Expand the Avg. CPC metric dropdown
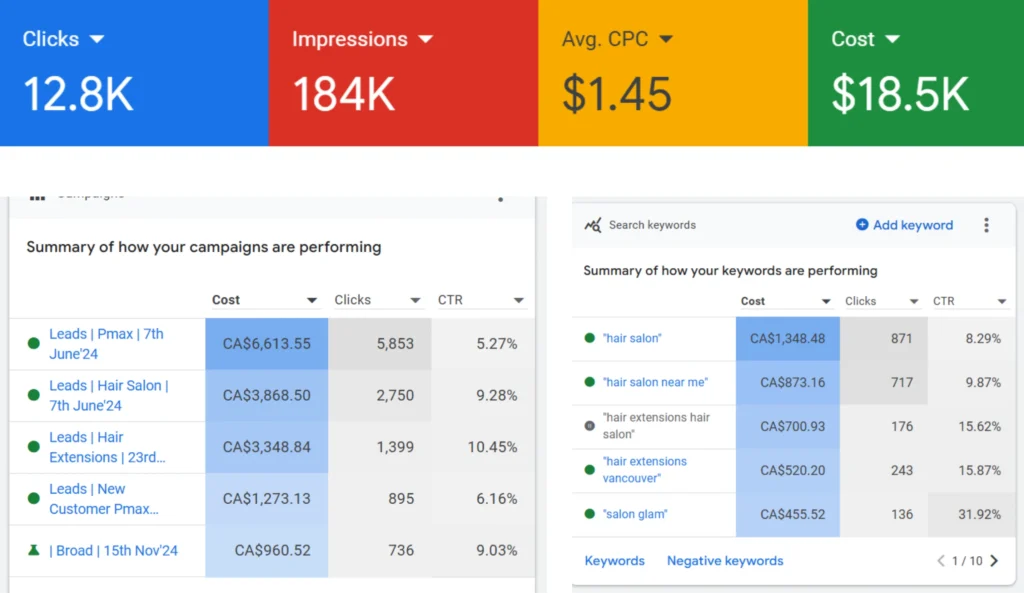 coord(665,39)
